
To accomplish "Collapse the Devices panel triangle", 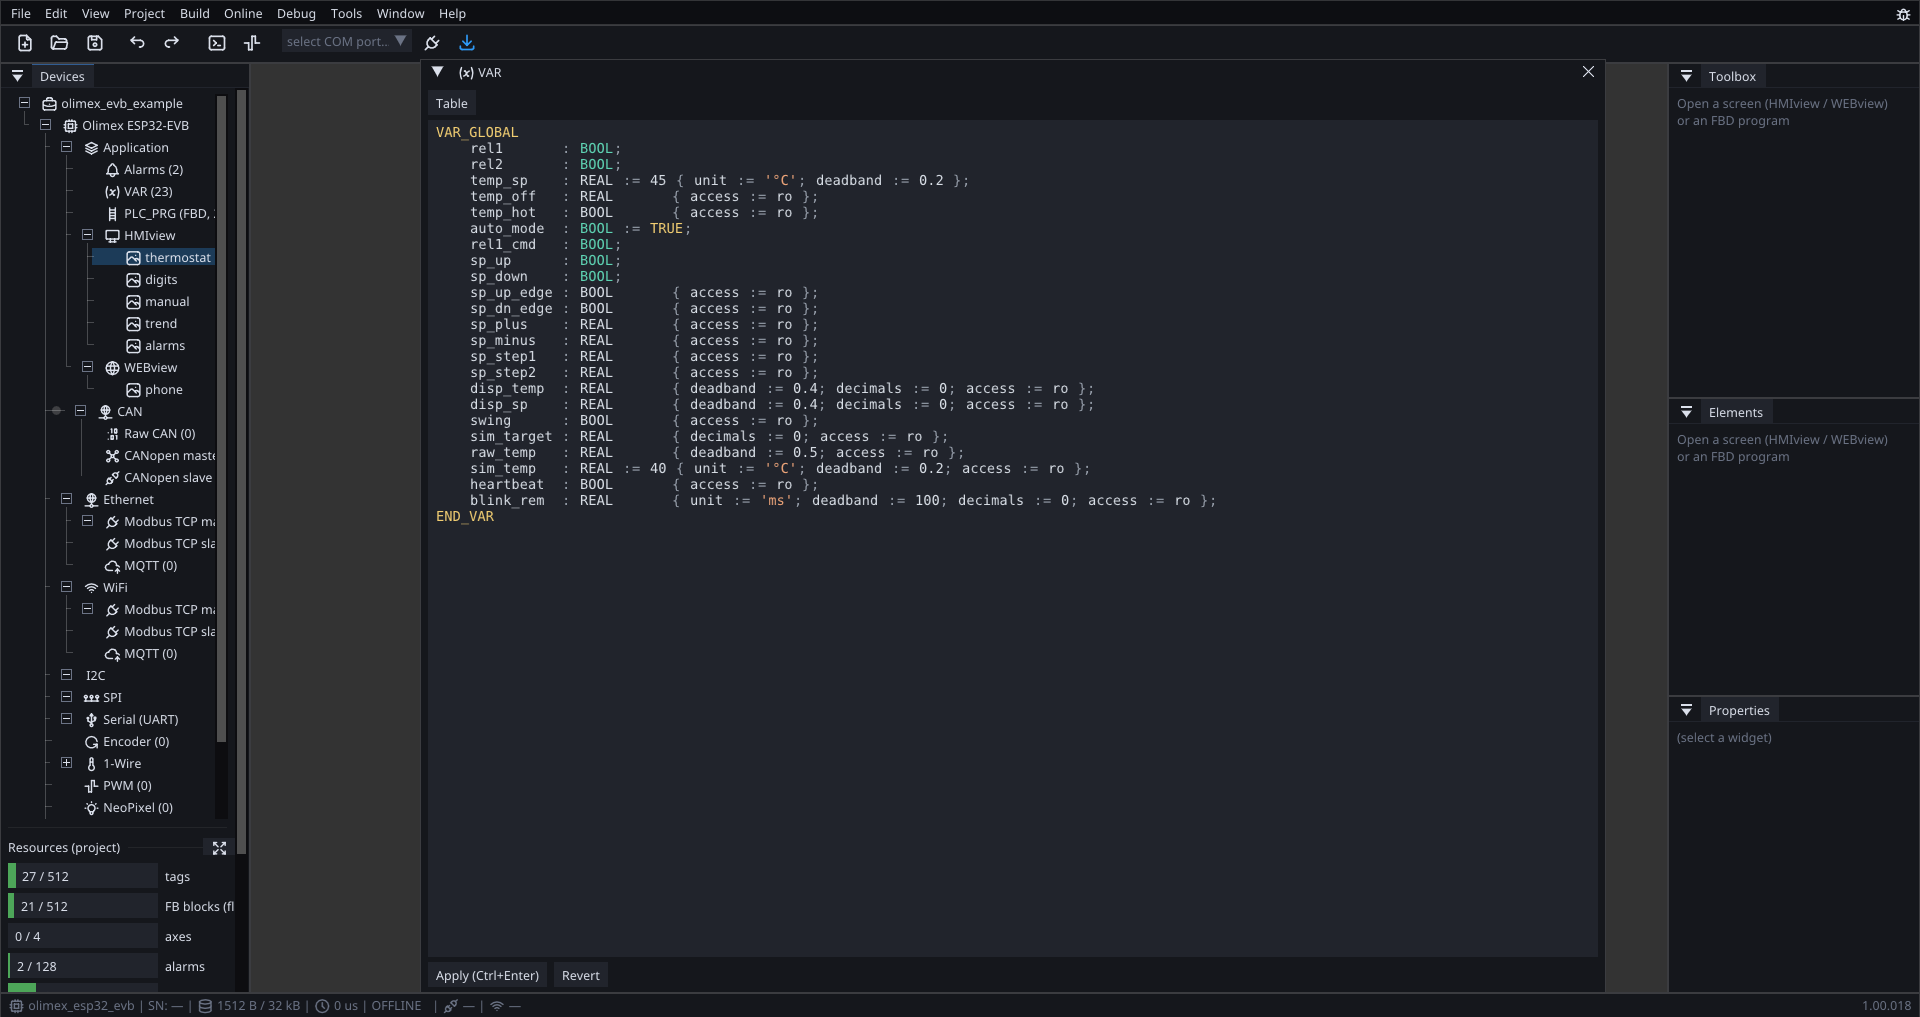I will (17, 76).
